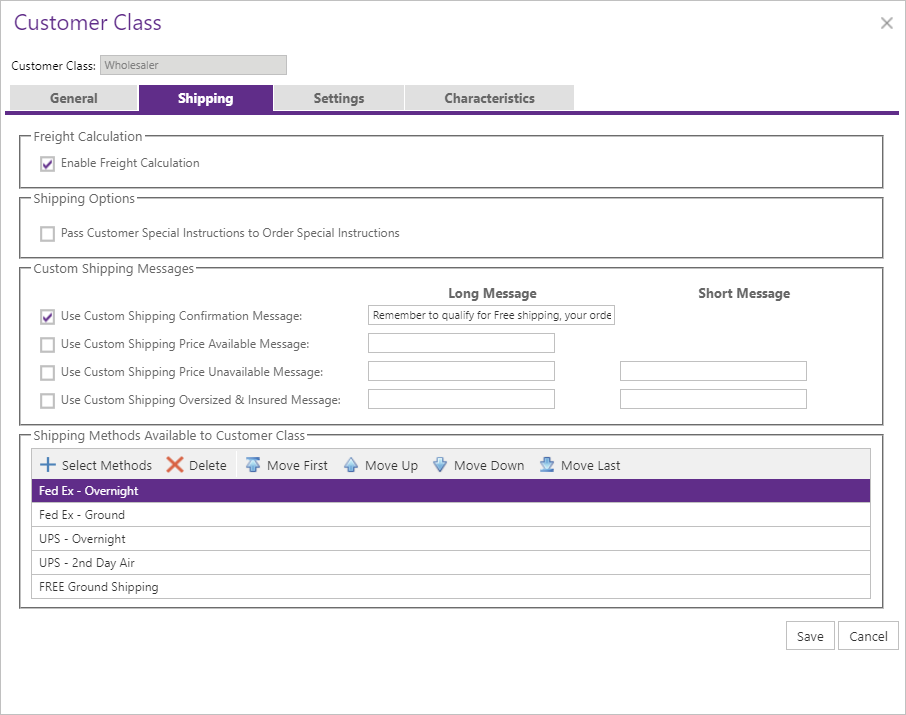Click the Move Down arrow icon
Screen dimensions: 906x715
440,465
